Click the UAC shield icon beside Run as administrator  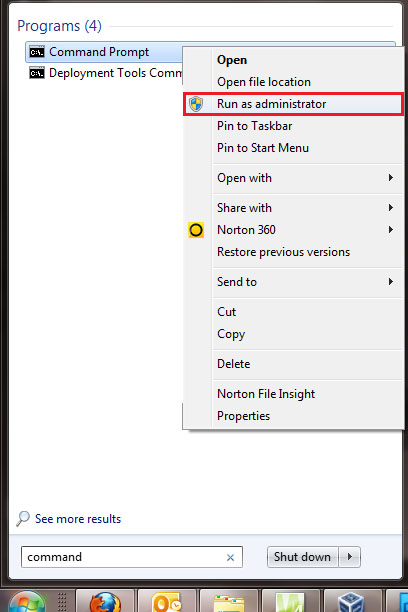pyautogui.click(x=196, y=104)
